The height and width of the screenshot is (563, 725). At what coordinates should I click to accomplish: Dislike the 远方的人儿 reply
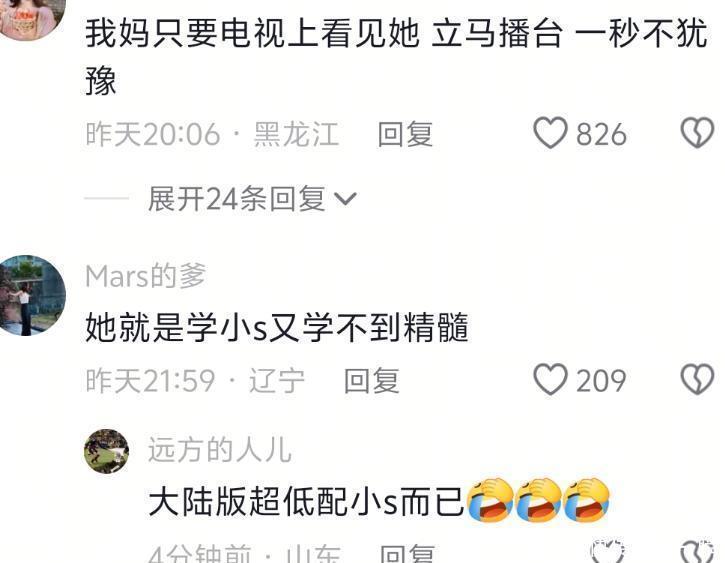[697, 551]
